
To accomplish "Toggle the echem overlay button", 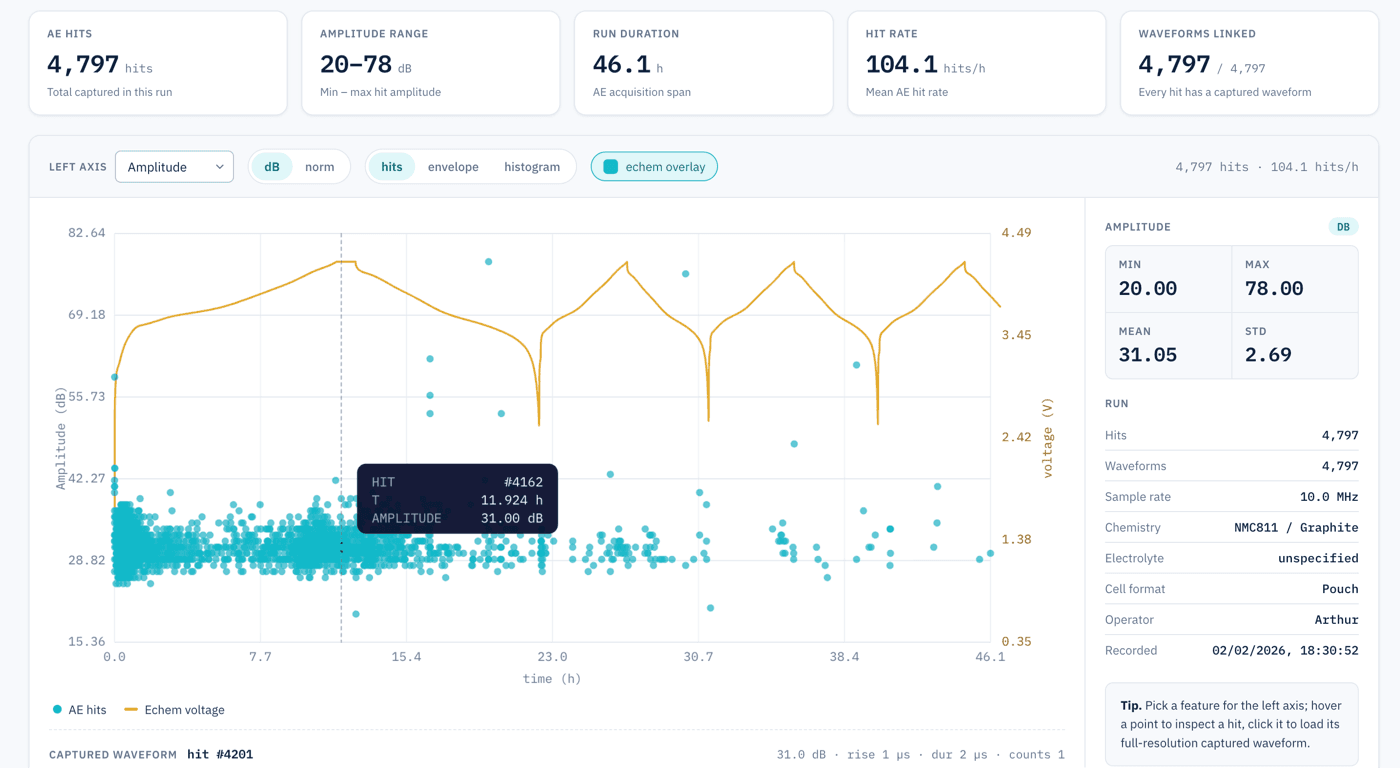I will point(654,167).
